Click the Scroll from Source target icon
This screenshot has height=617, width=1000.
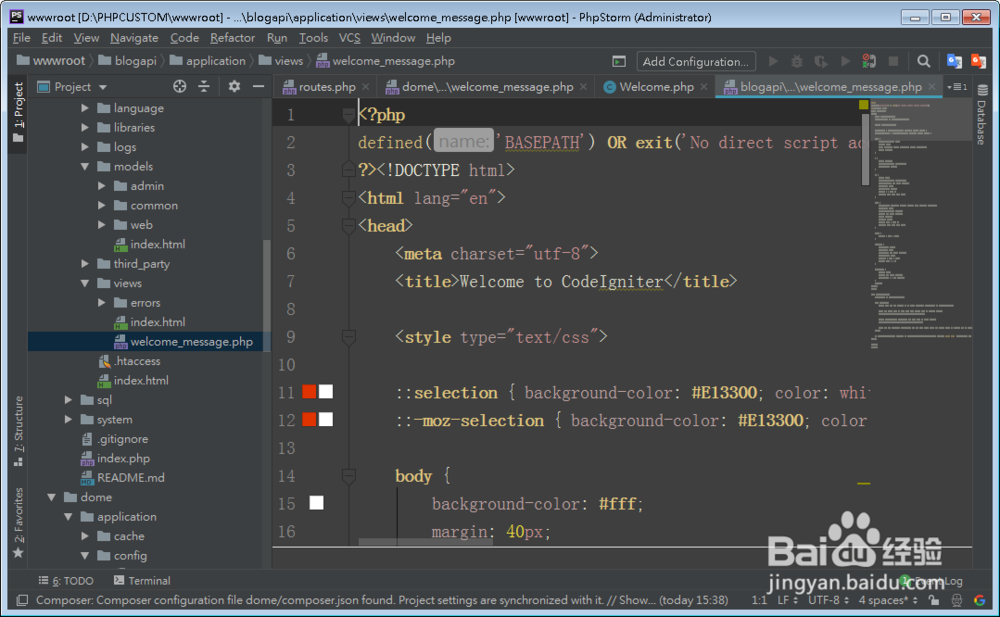point(180,86)
